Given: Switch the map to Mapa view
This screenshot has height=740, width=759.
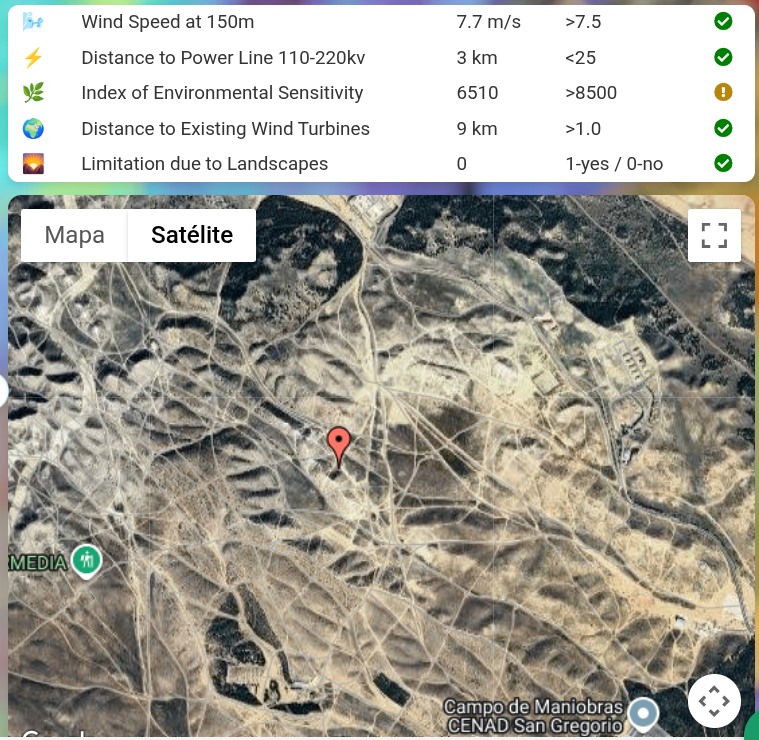Looking at the screenshot, I should pos(75,235).
